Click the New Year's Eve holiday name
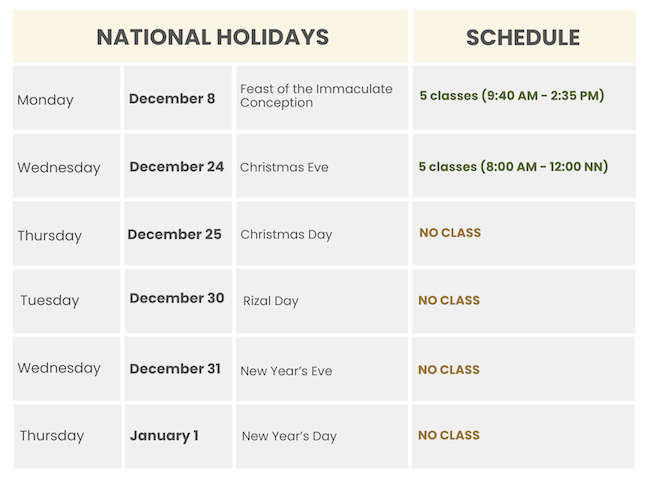 pos(286,371)
